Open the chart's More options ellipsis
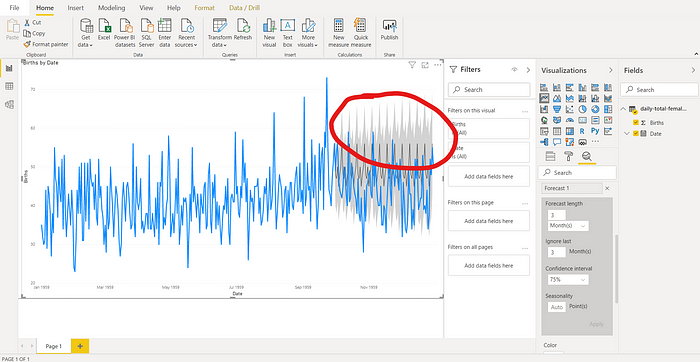This screenshot has height=362, width=700. [x=438, y=65]
